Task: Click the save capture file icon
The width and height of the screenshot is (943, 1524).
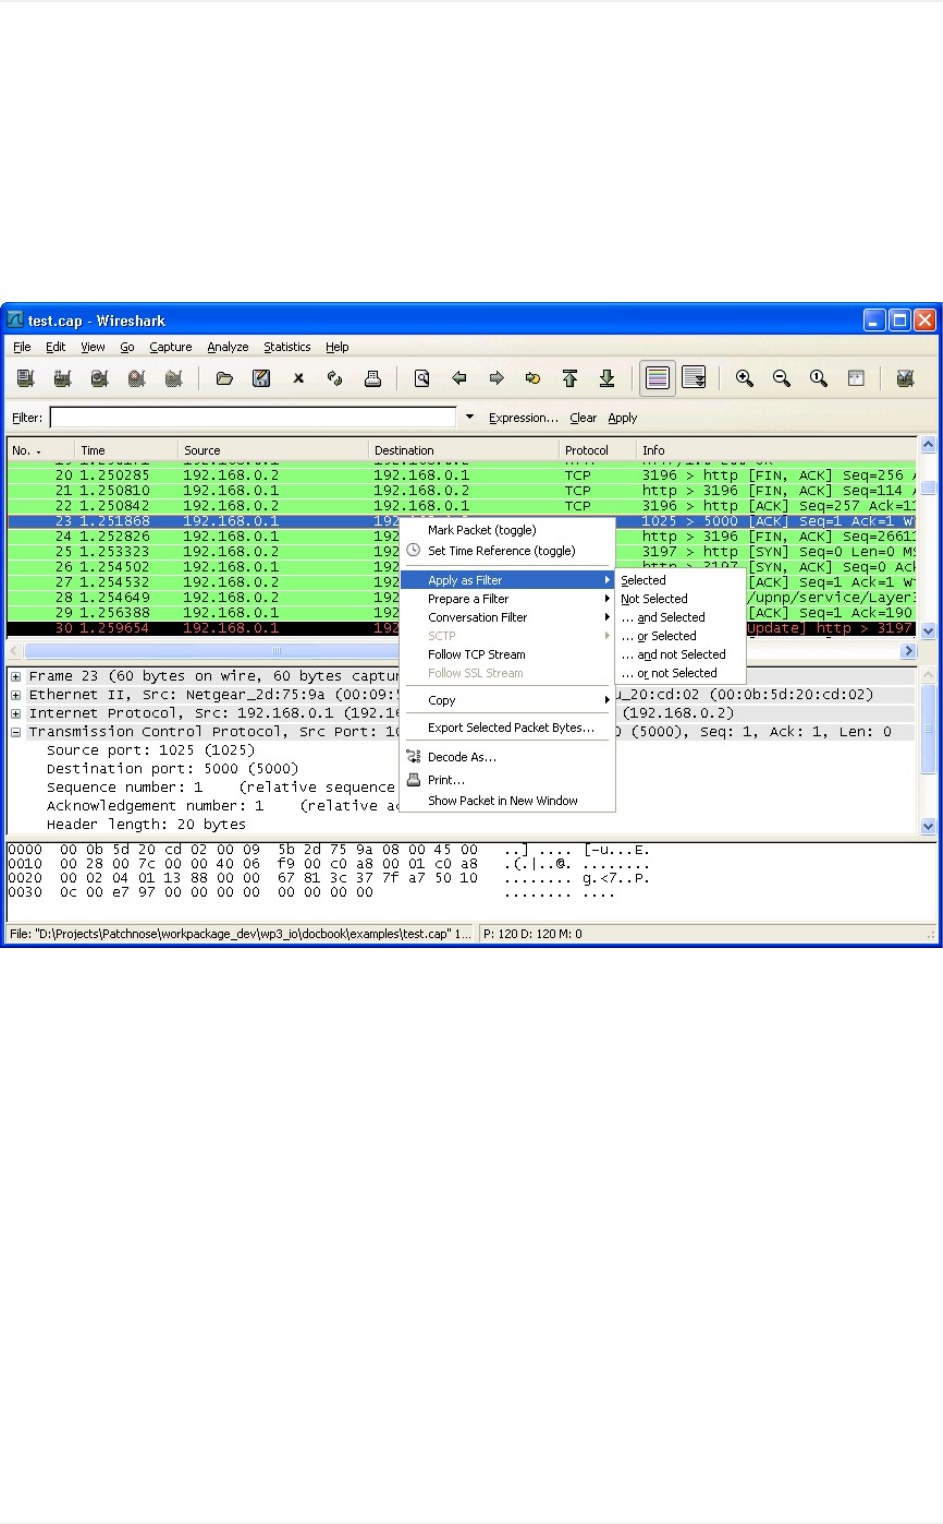Action: [262, 378]
